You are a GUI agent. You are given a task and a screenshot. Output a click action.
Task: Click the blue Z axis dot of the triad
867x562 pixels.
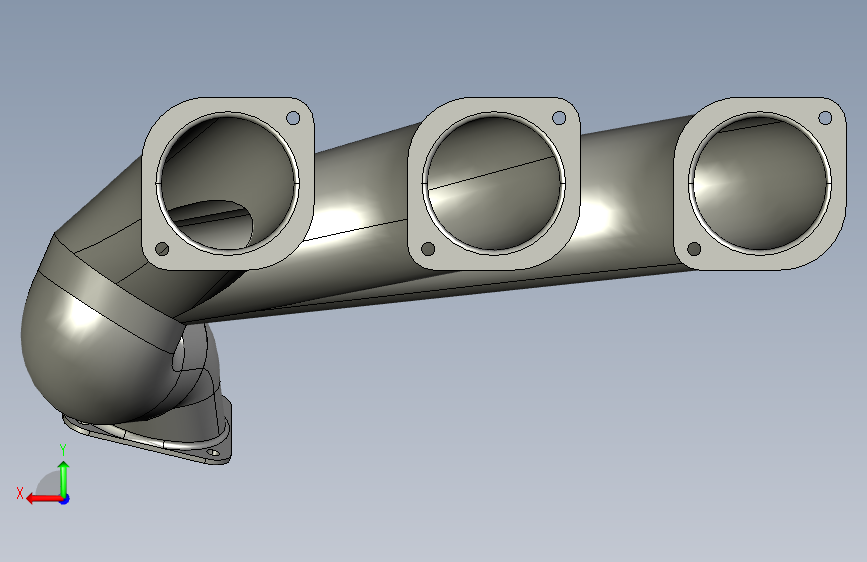pos(65,500)
